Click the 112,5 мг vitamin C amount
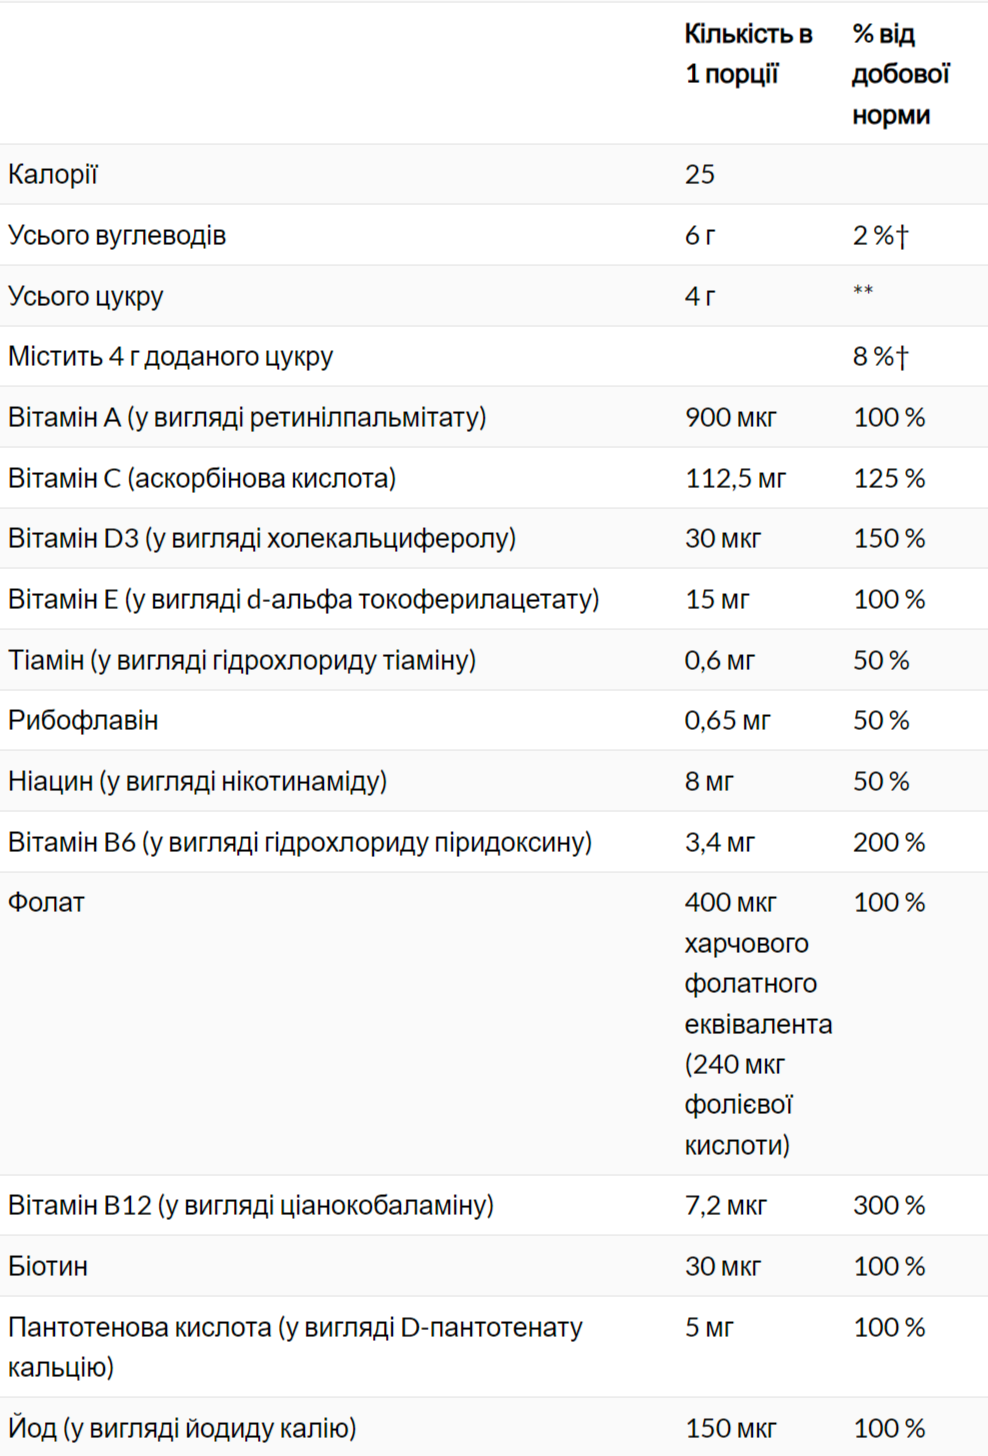 [735, 479]
